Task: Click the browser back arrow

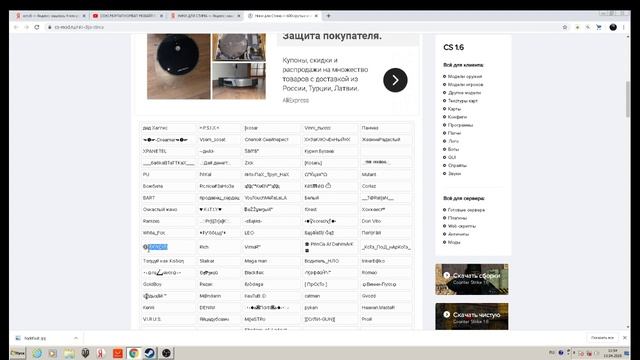Action: point(16,27)
